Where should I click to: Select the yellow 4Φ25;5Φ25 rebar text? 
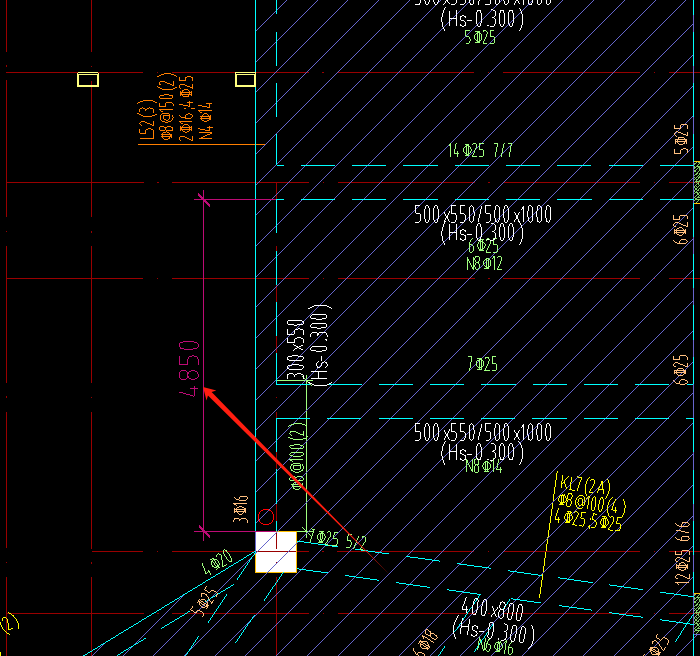[x=588, y=521]
